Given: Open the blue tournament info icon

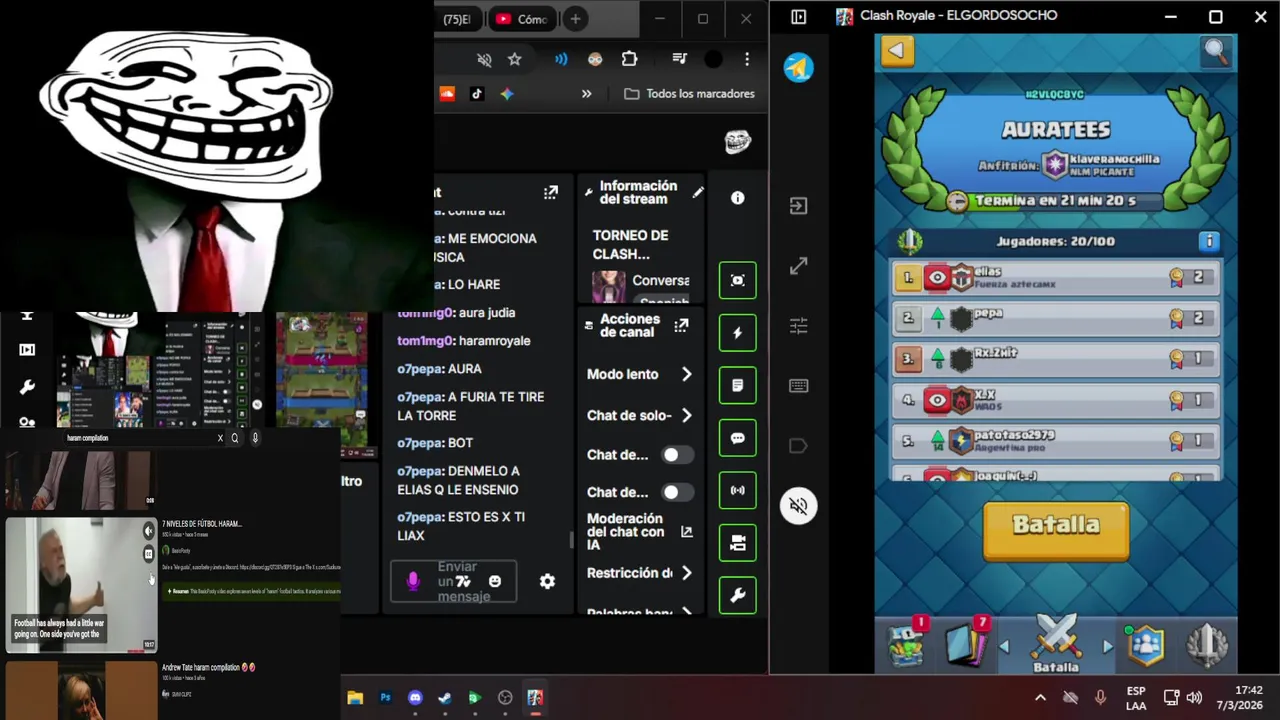Looking at the screenshot, I should pyautogui.click(x=1209, y=241).
